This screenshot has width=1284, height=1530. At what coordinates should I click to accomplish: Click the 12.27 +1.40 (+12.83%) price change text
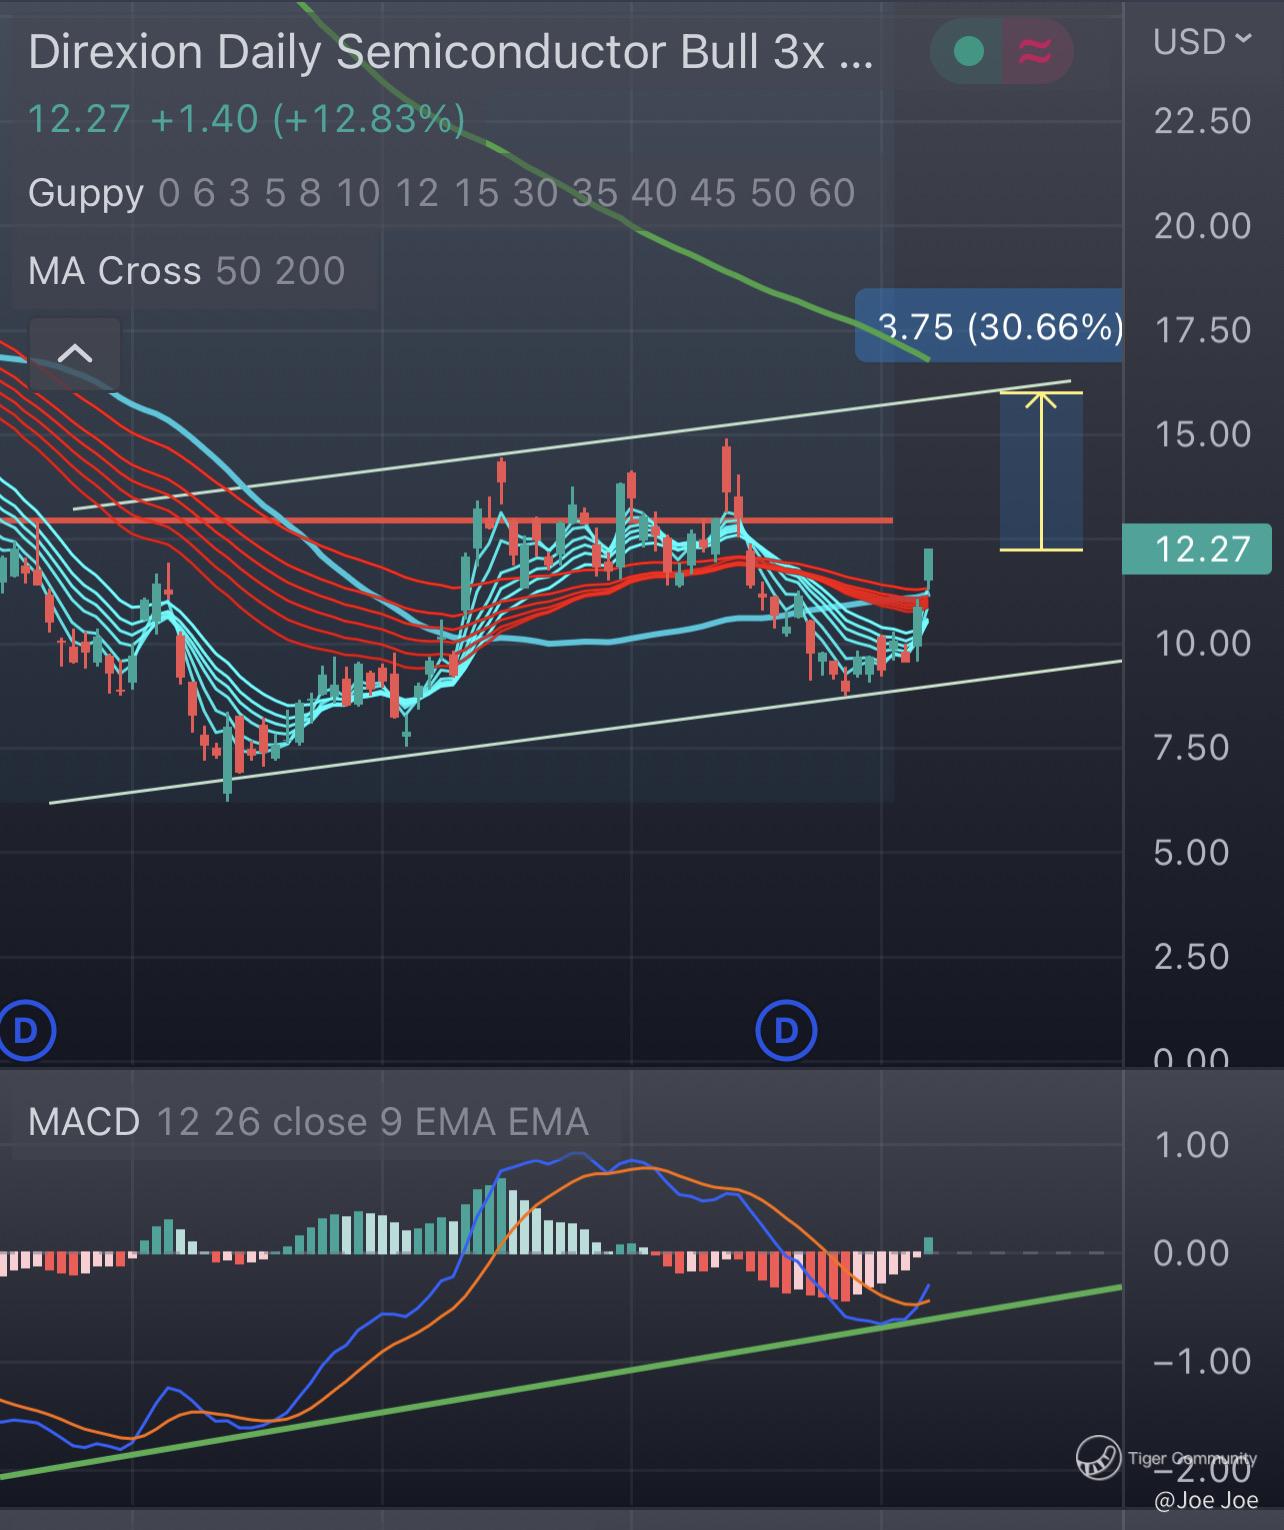(x=246, y=119)
